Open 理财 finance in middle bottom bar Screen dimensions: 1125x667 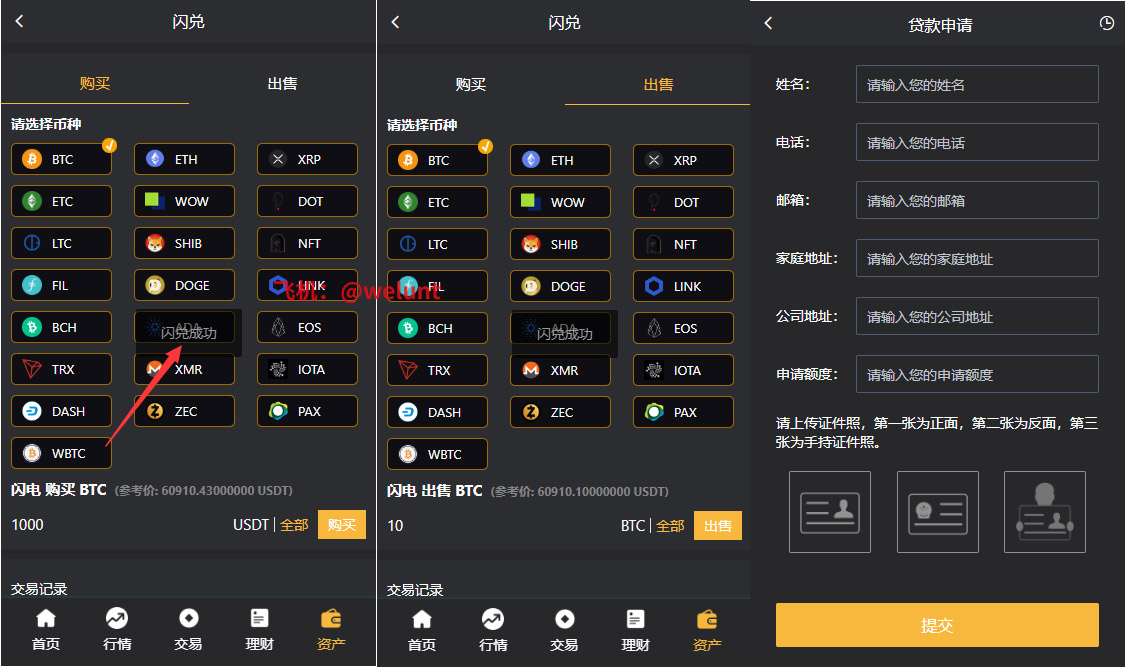tap(635, 630)
